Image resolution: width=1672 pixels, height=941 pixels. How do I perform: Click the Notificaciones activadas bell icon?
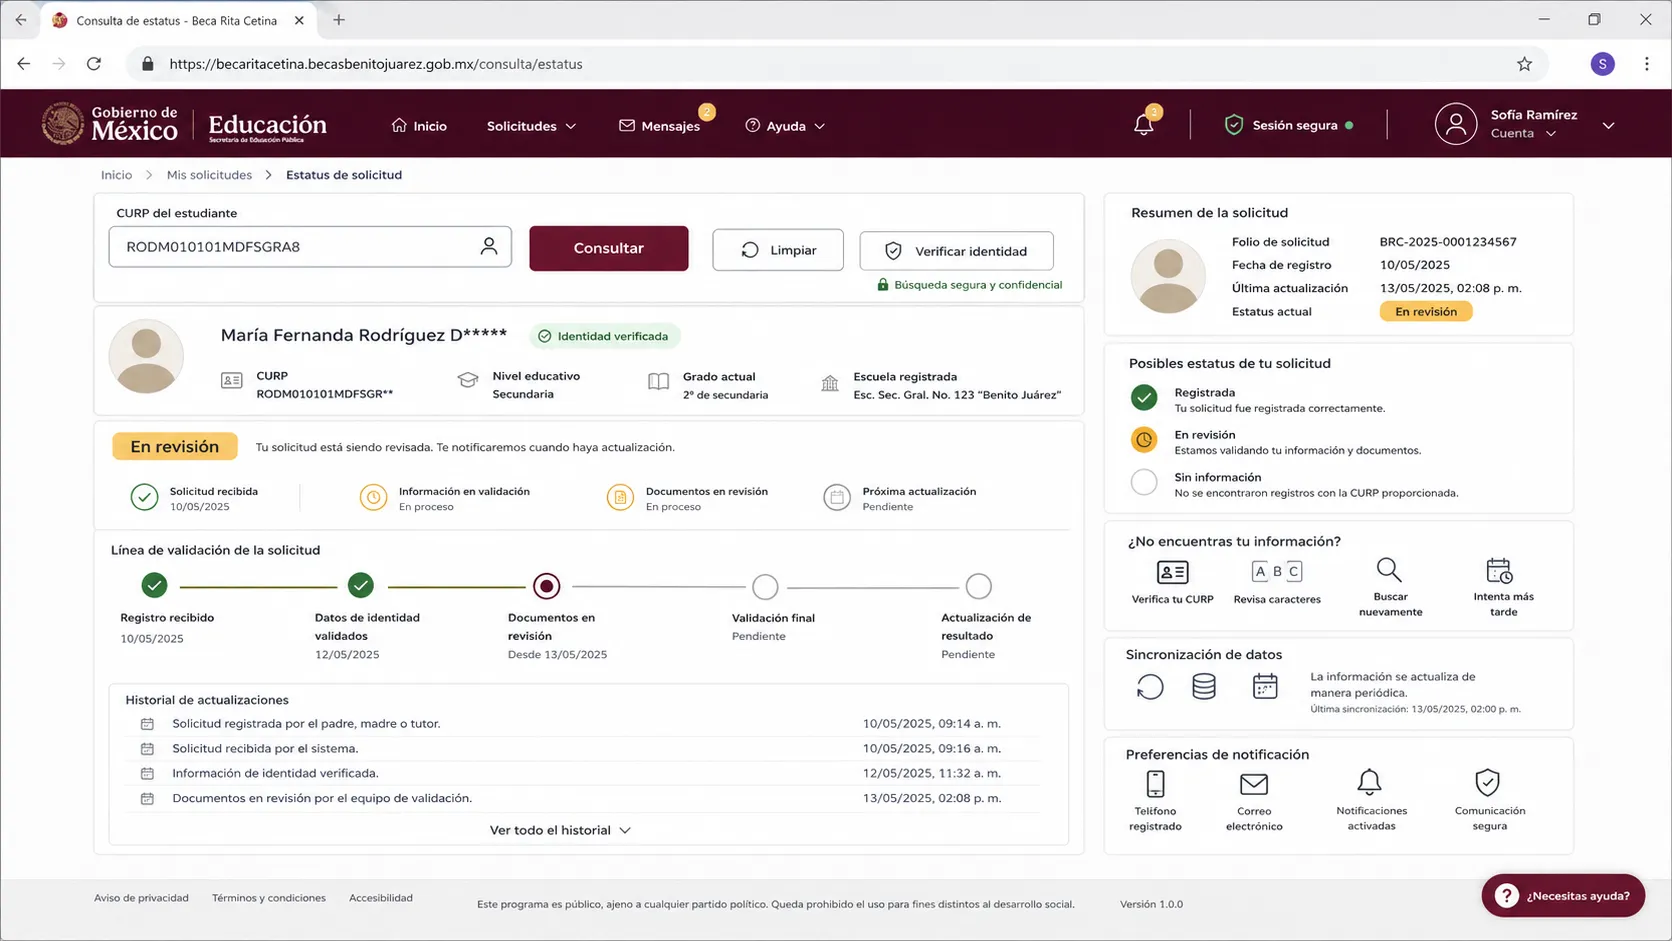click(x=1369, y=782)
